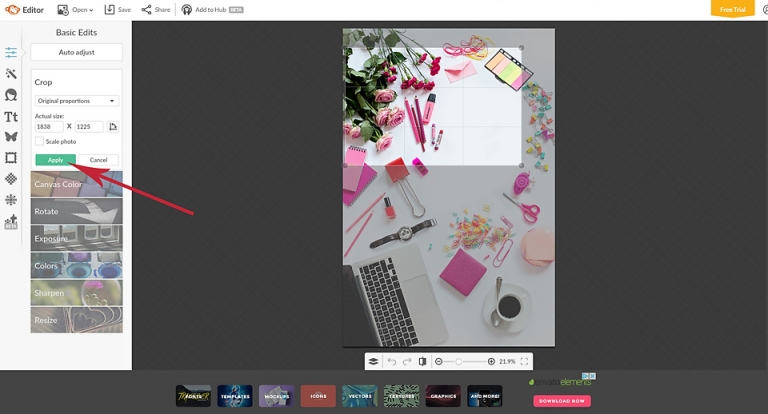
Task: Open the Rotate section
Action: [77, 211]
